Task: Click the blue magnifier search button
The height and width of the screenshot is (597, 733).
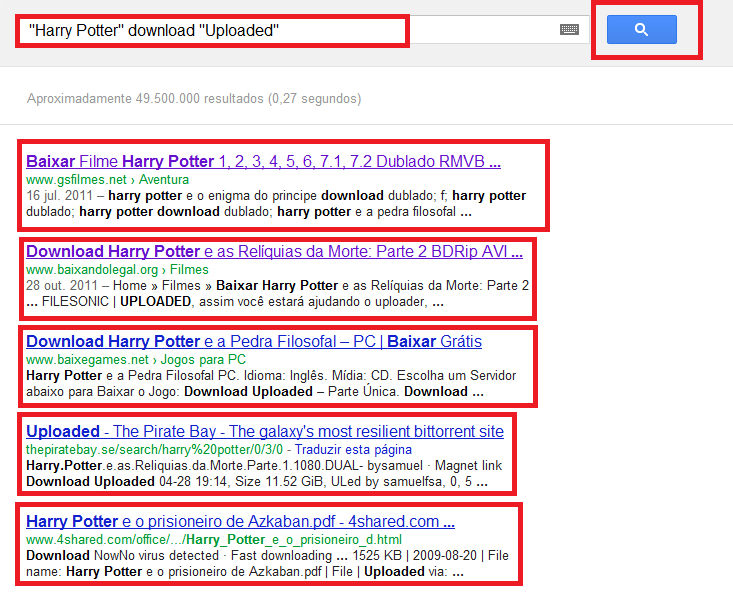Action: [641, 29]
